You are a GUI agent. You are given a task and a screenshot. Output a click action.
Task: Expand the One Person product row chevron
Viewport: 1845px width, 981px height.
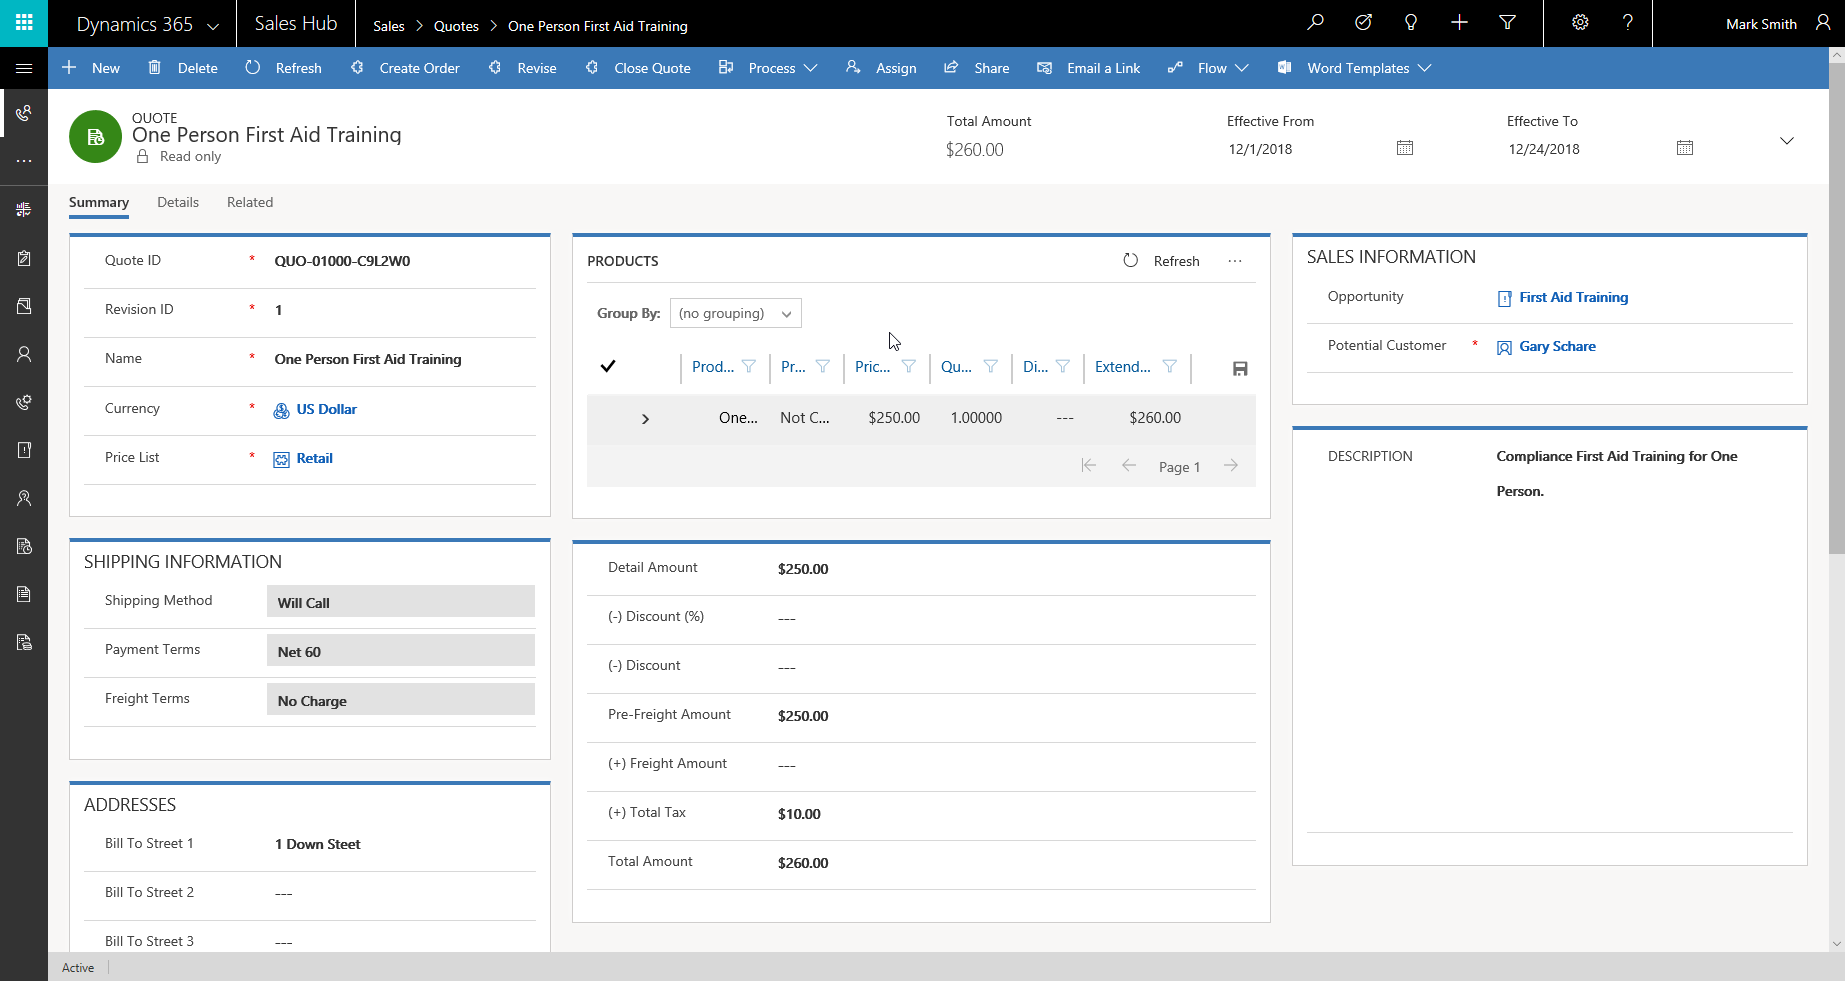(645, 419)
